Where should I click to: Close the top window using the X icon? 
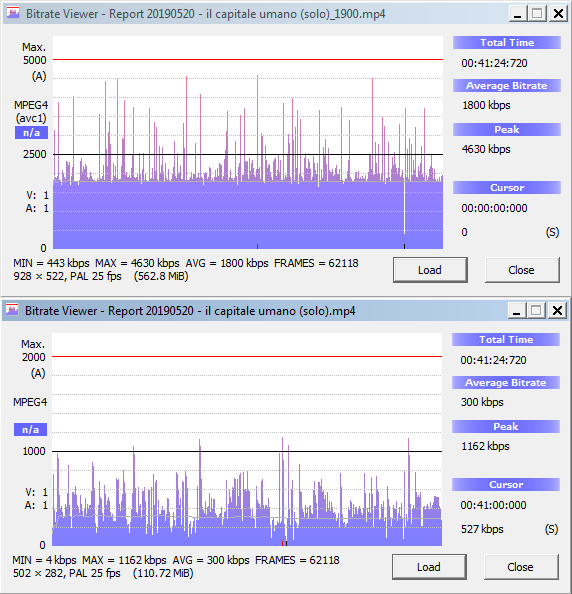(x=558, y=14)
